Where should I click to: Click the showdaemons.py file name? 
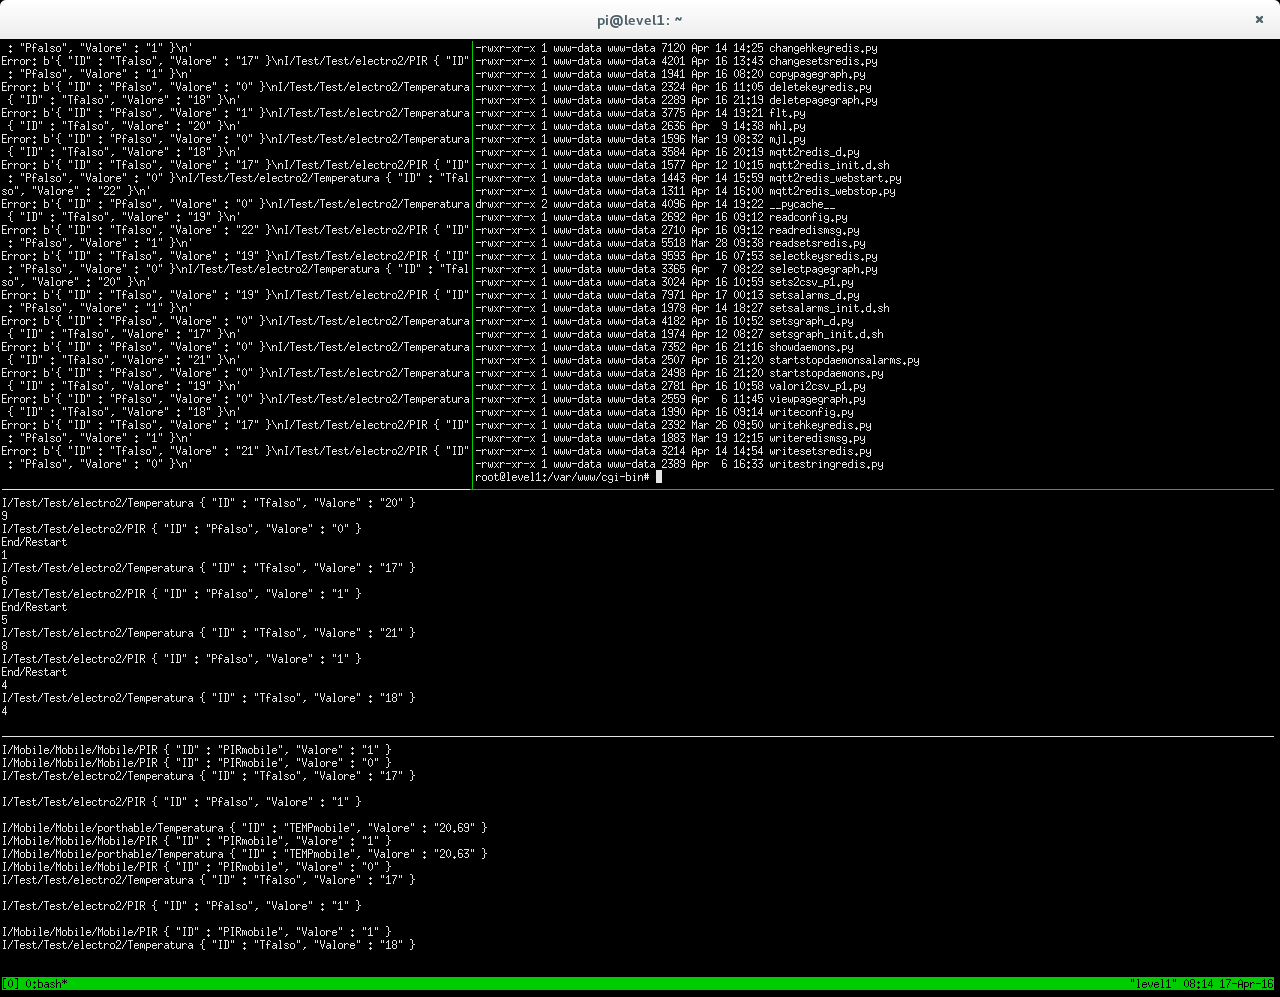(811, 347)
